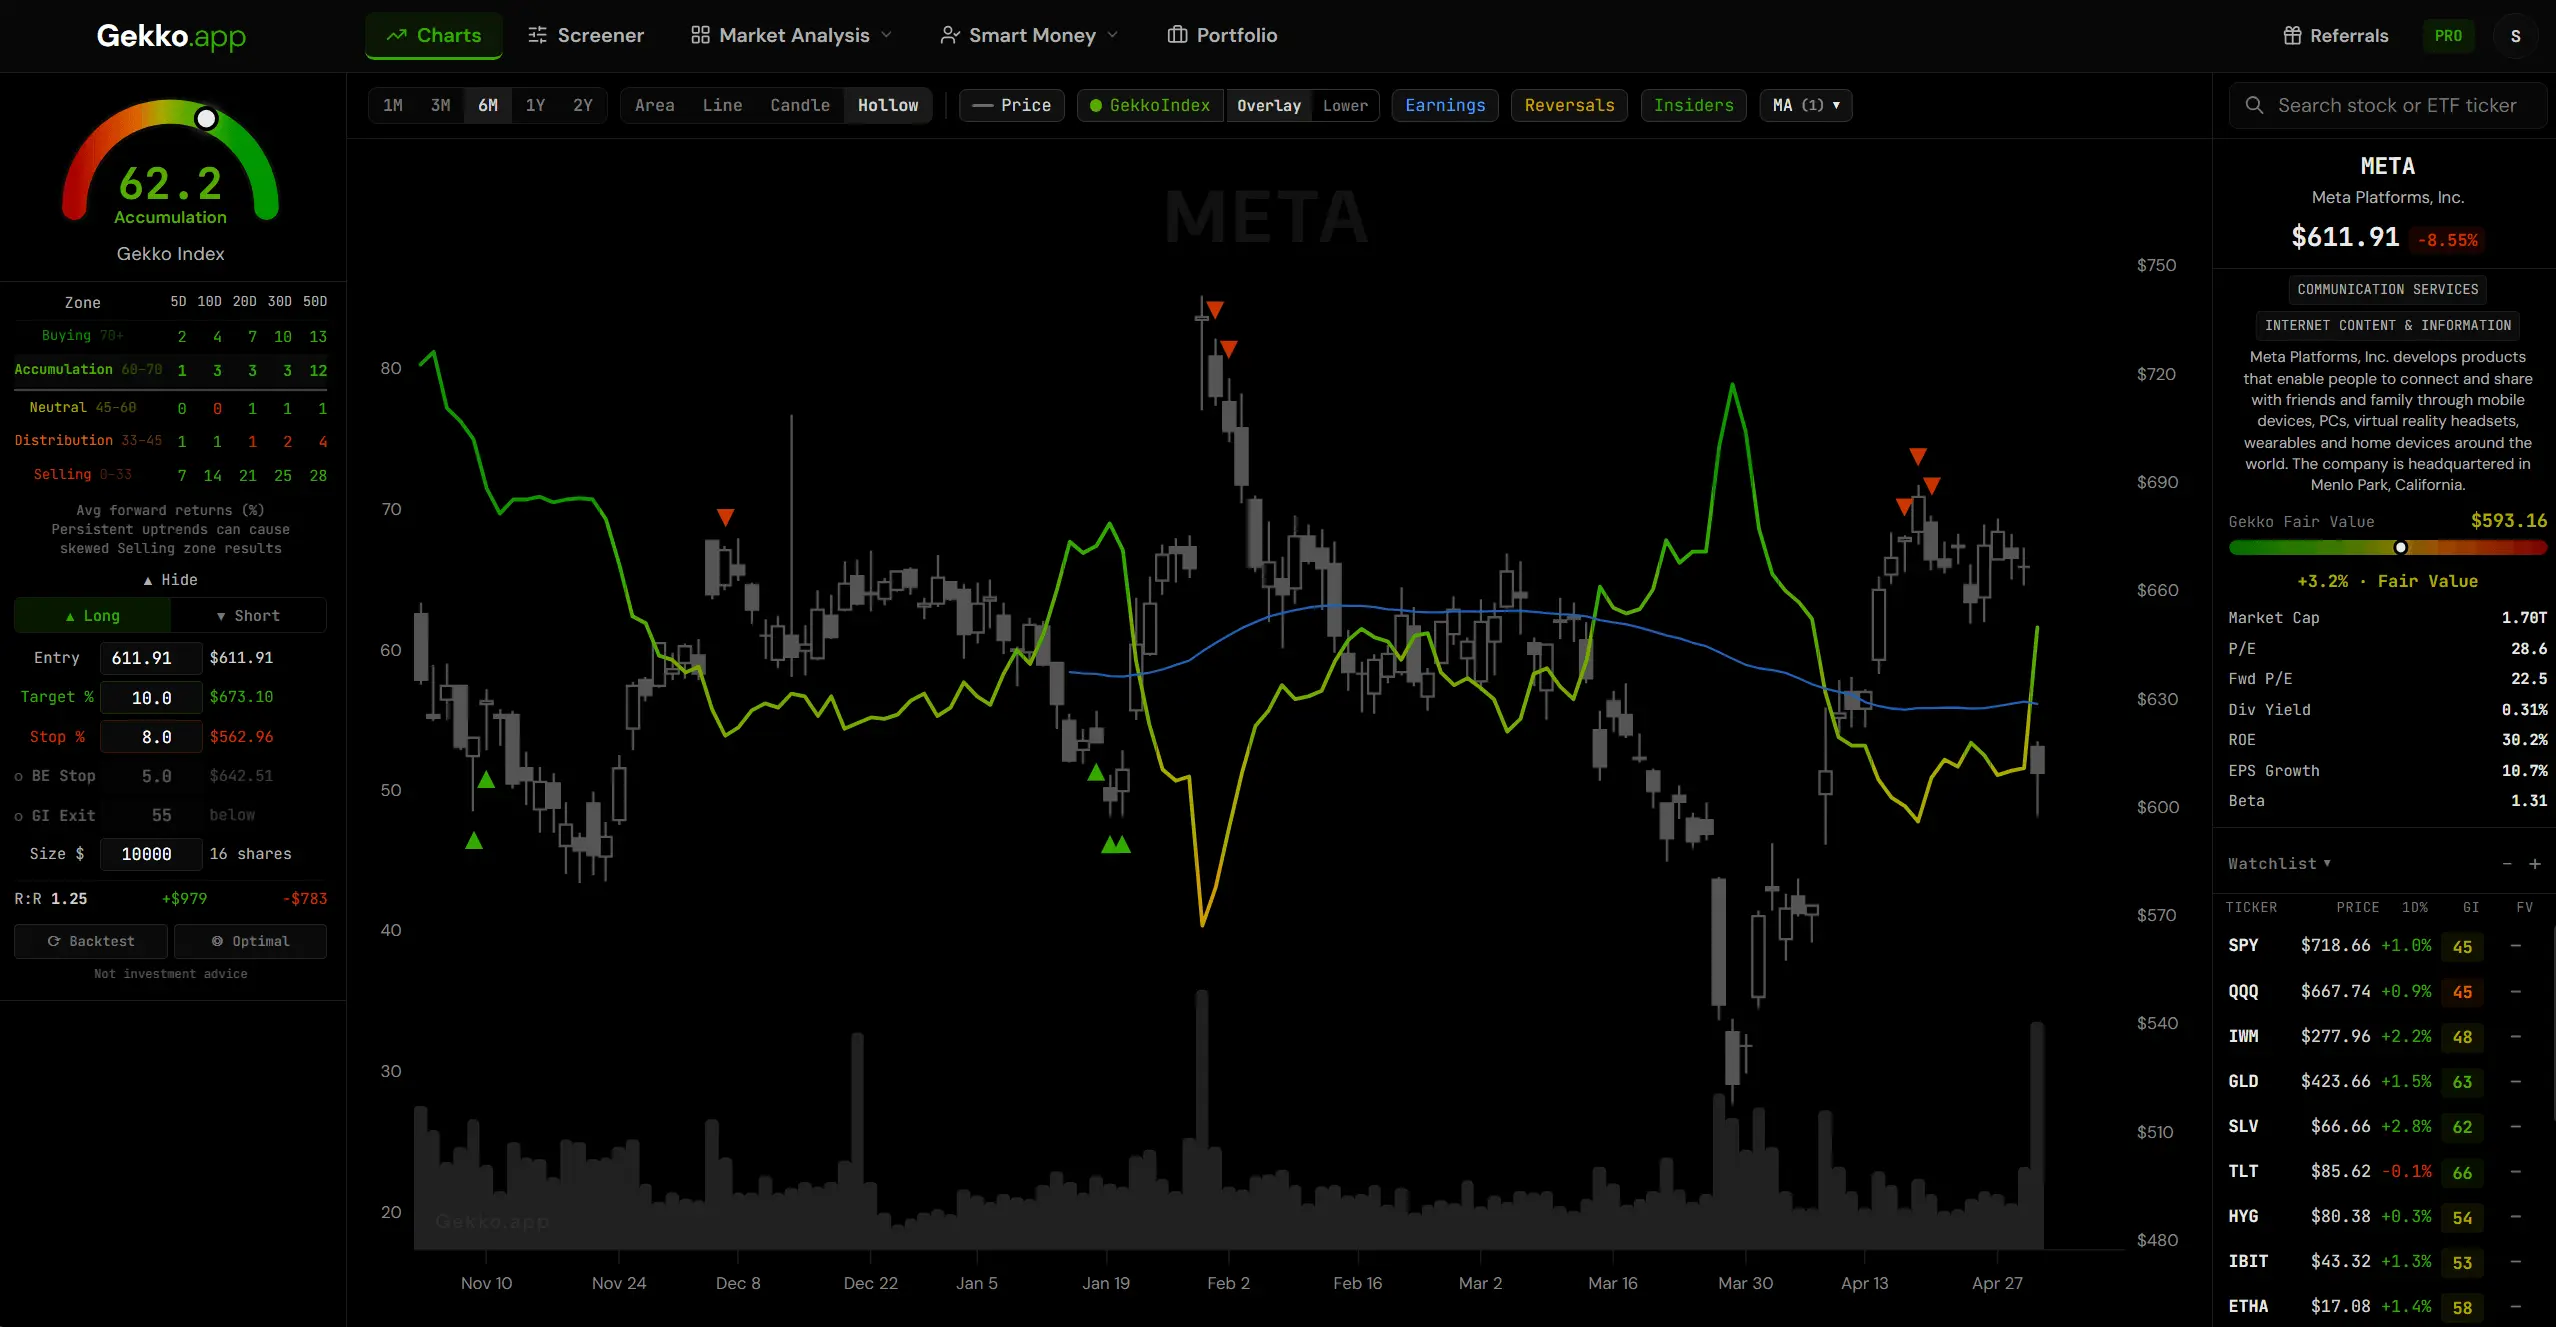Select Long position mode
Screen dimensions: 2556x1327
(93, 616)
